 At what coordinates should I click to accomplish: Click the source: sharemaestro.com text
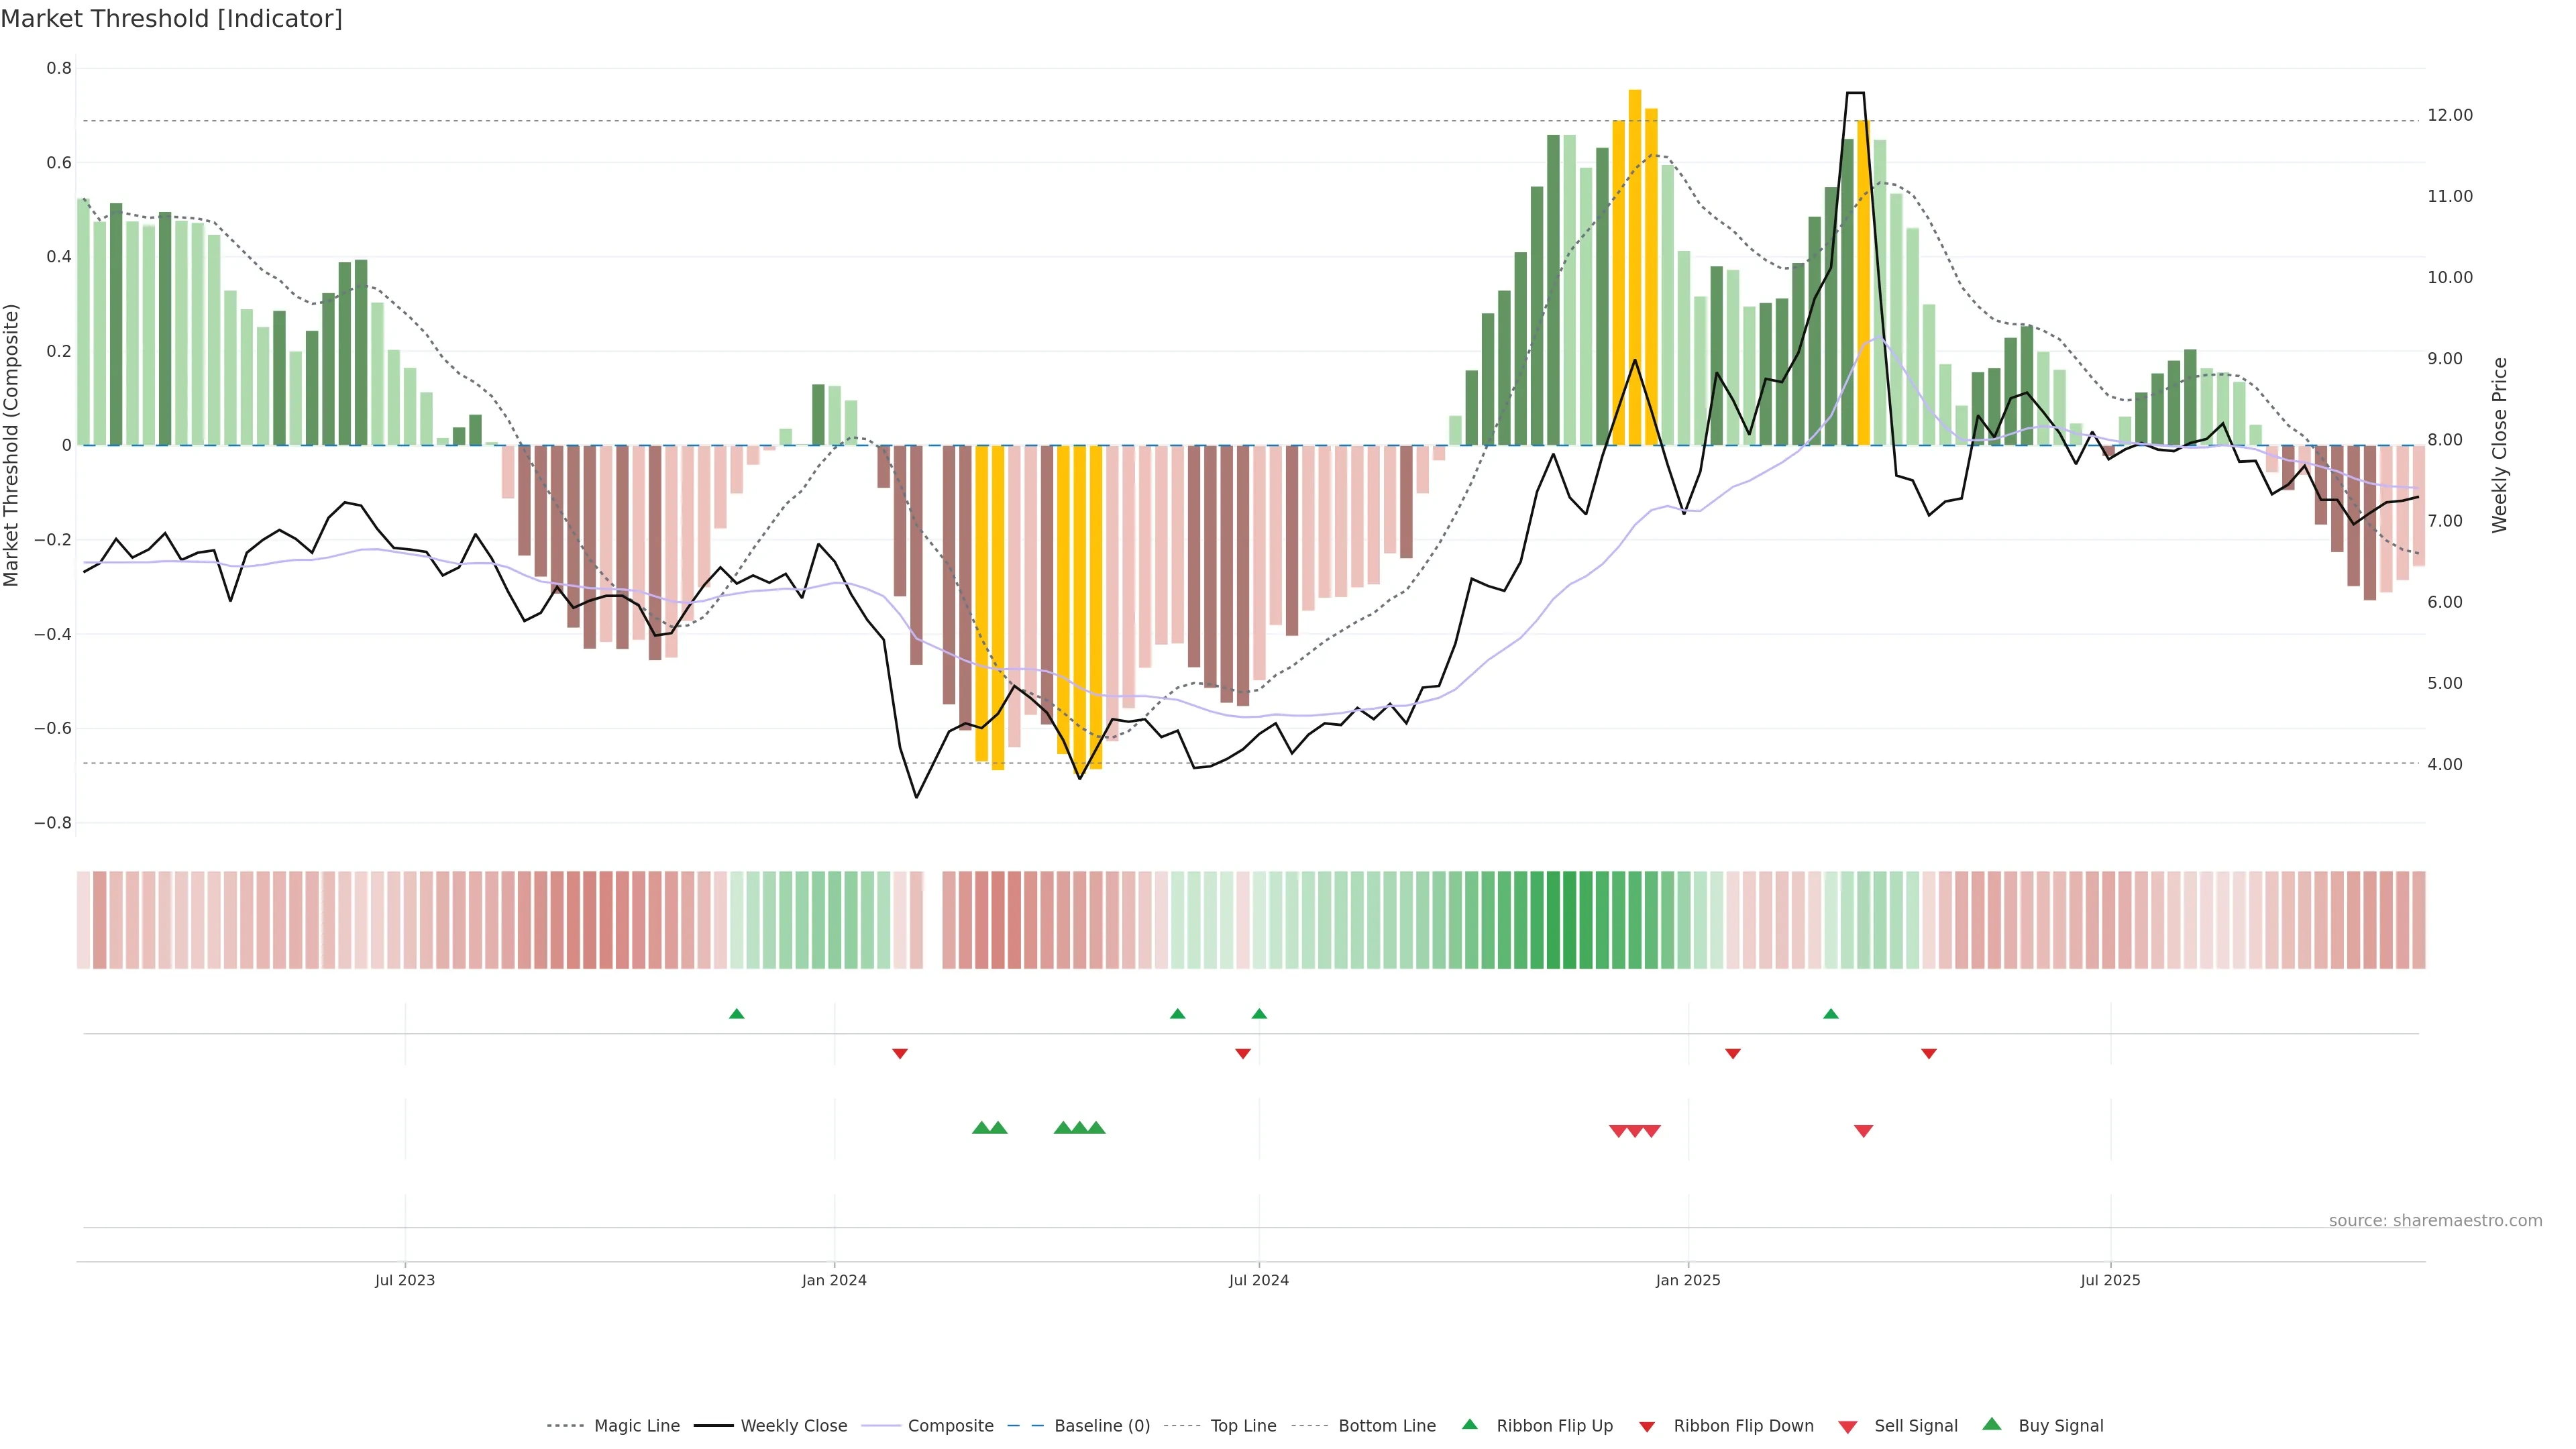click(x=2435, y=1221)
